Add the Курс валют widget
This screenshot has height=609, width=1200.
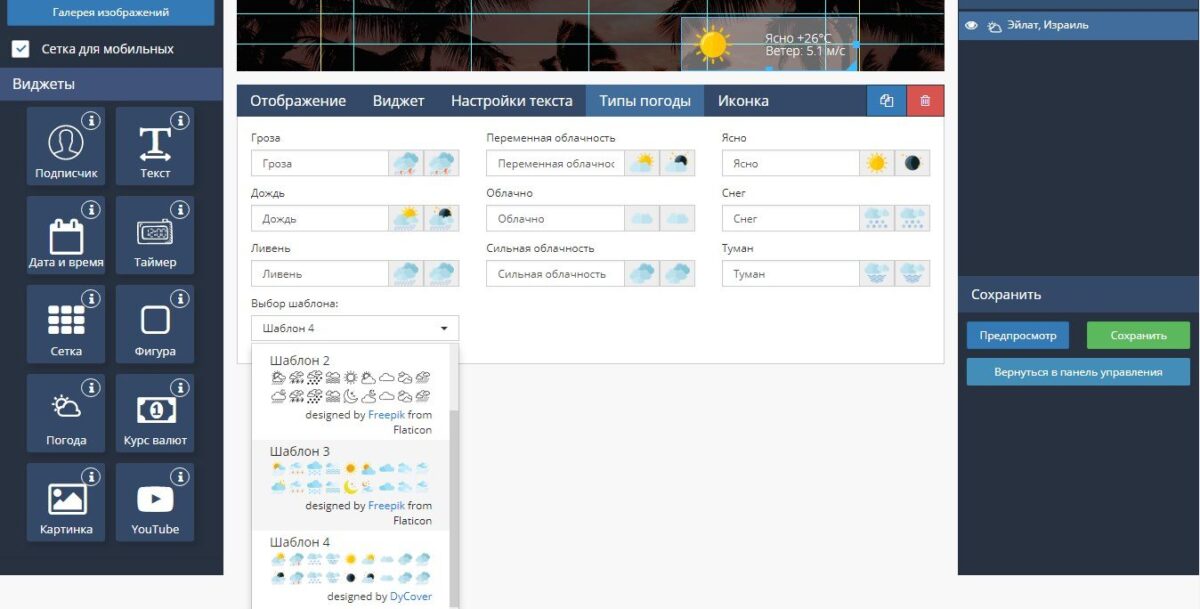click(x=155, y=415)
